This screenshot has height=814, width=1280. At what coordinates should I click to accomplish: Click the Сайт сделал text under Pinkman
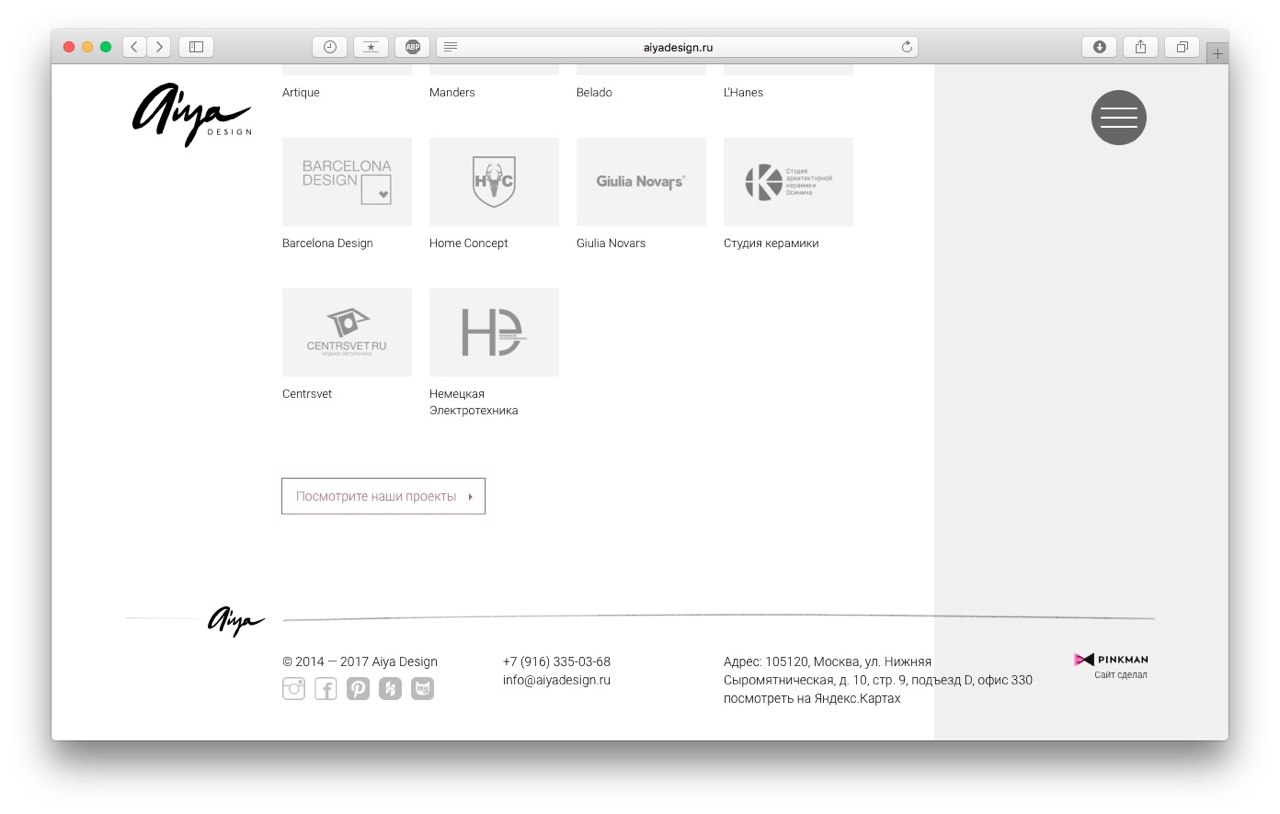point(1121,675)
